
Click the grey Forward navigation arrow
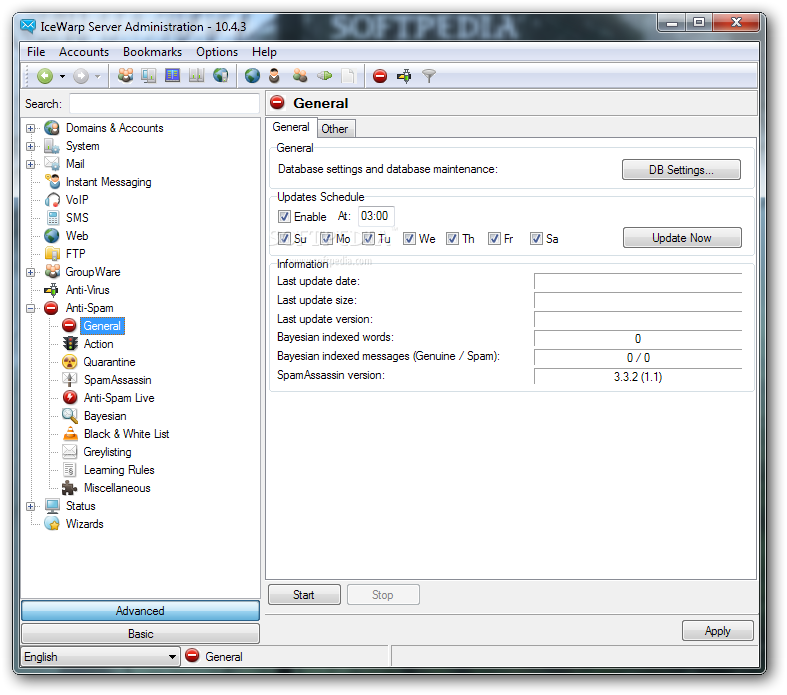(x=81, y=76)
